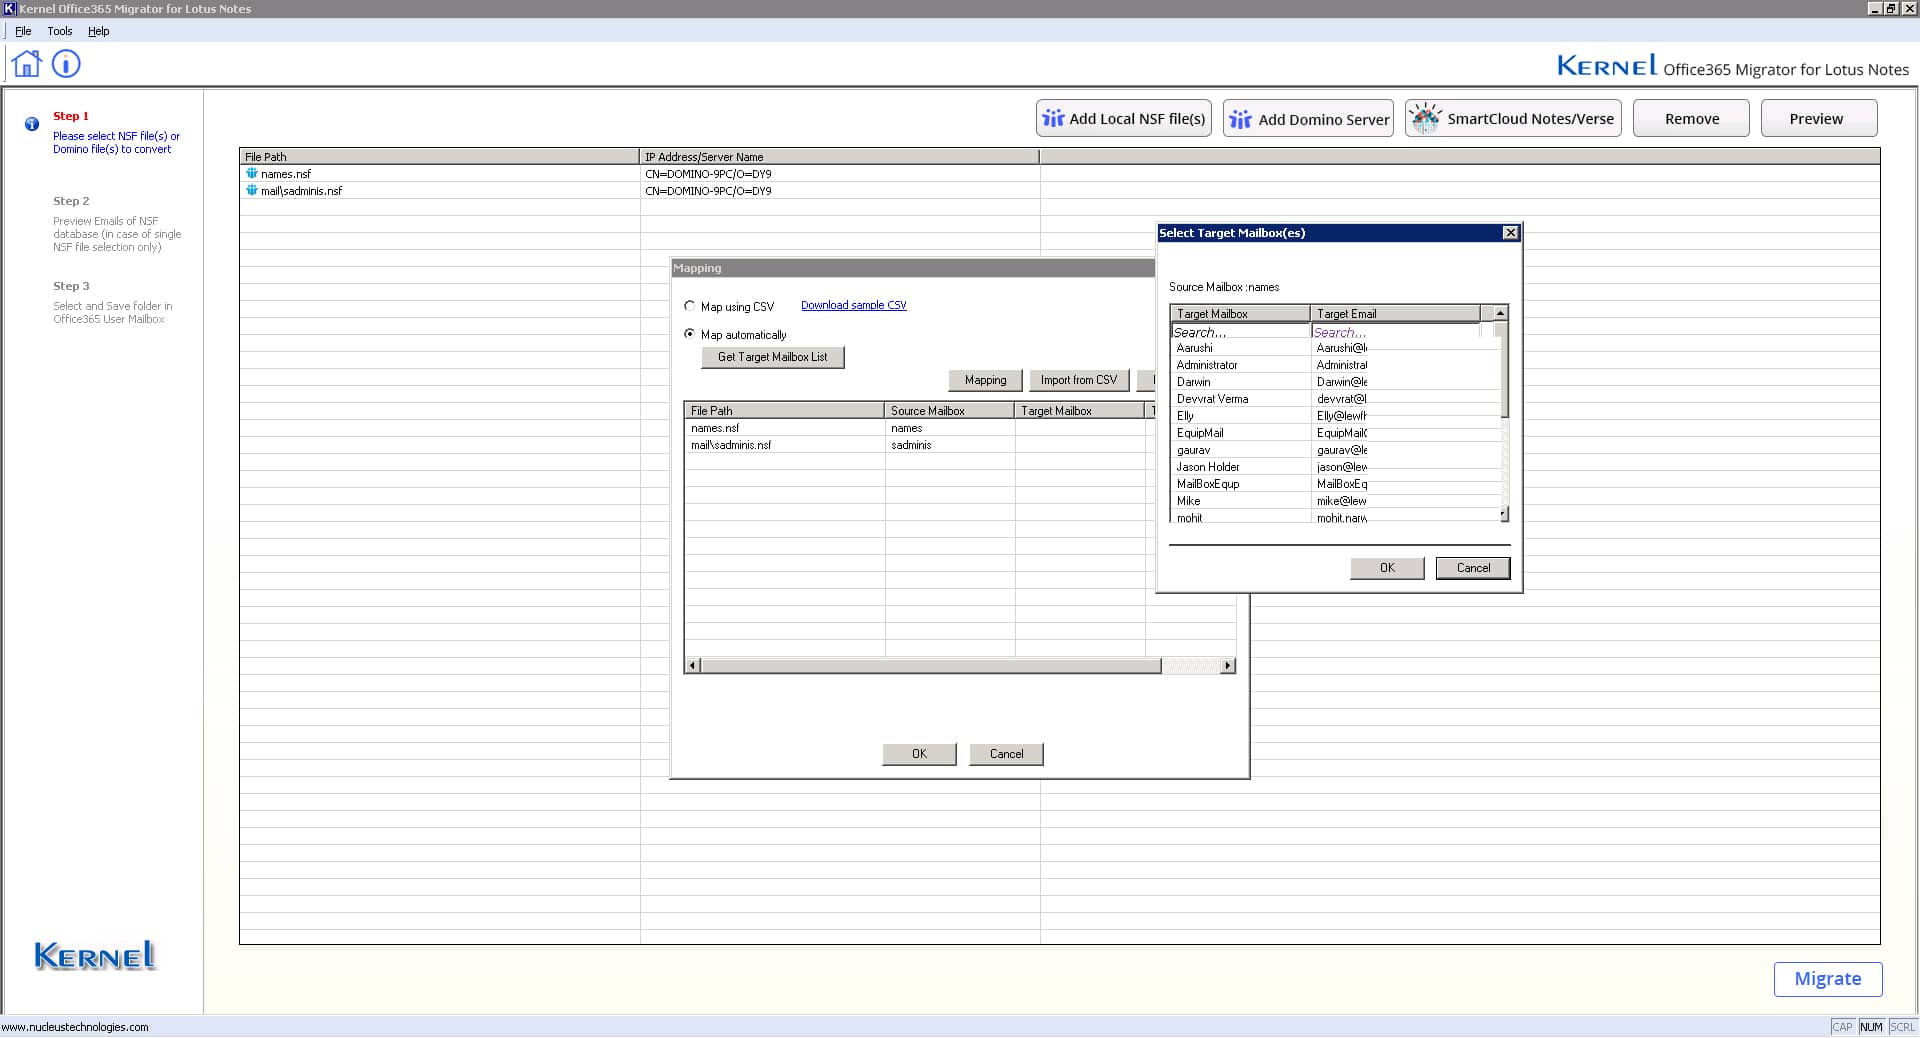1920x1038 pixels.
Task: Click www.nucleustechnologies.com in status bar
Action: [75, 1027]
